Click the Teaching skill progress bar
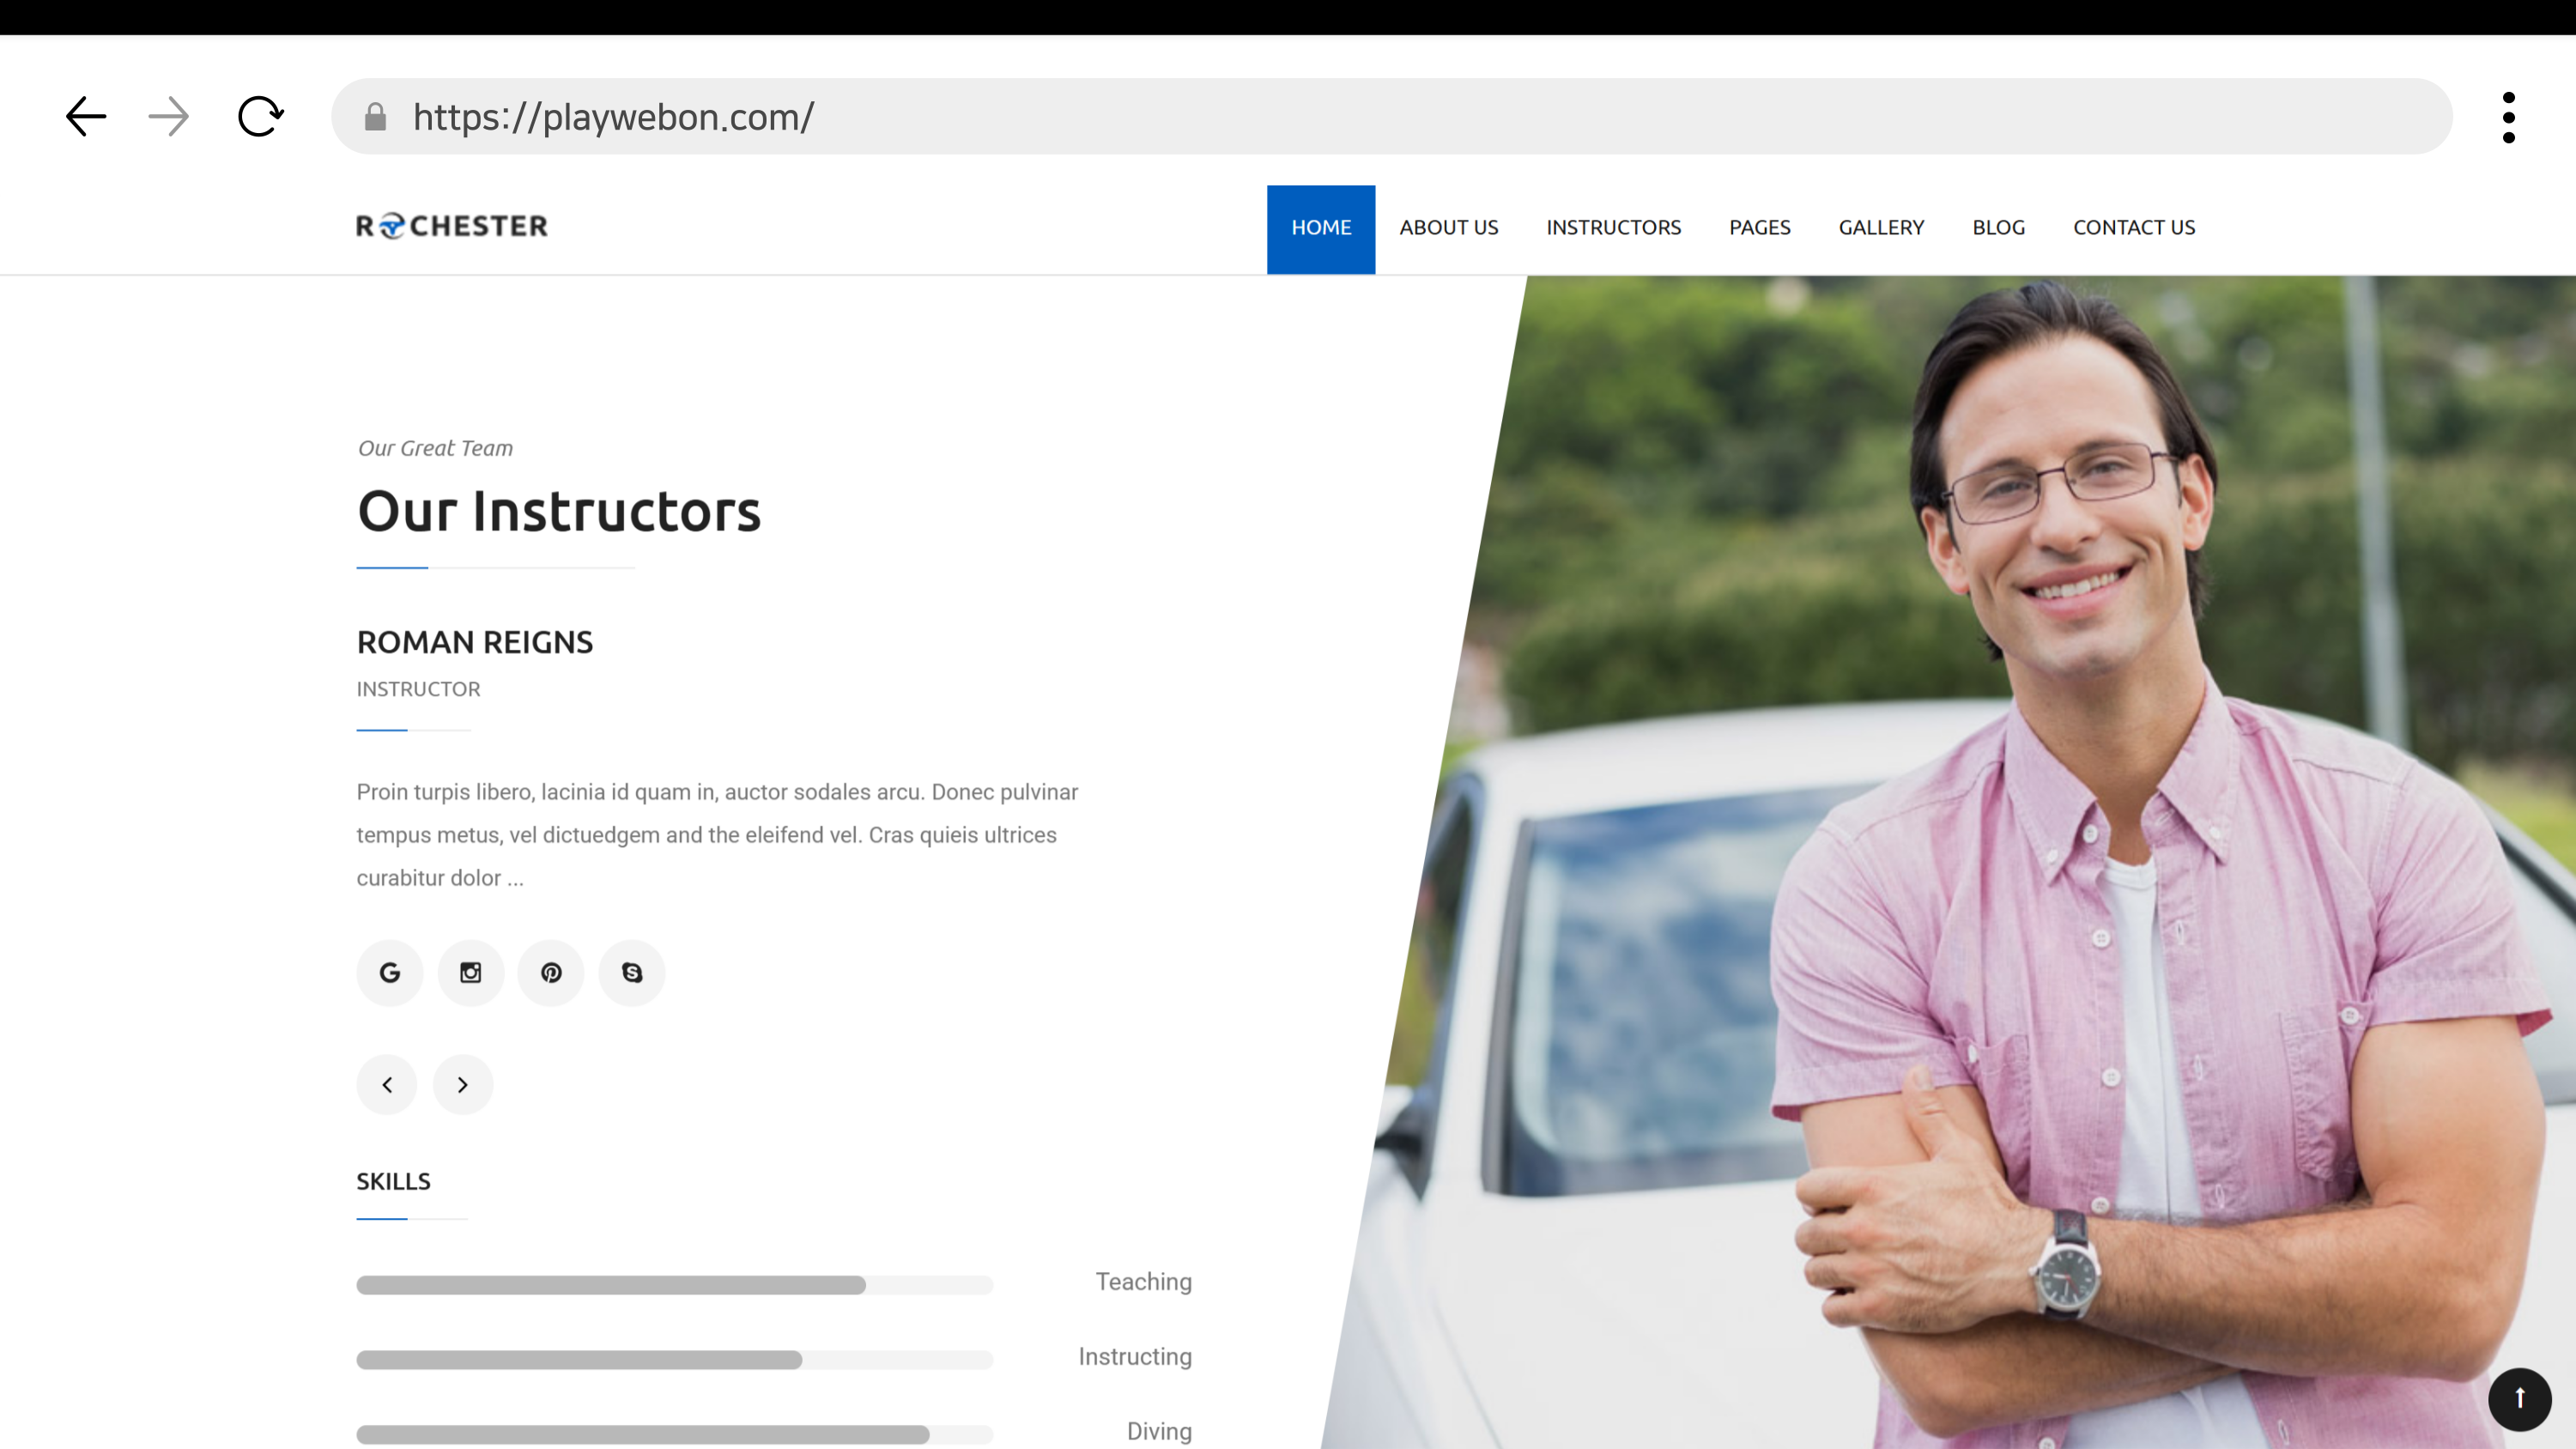 (x=674, y=1285)
